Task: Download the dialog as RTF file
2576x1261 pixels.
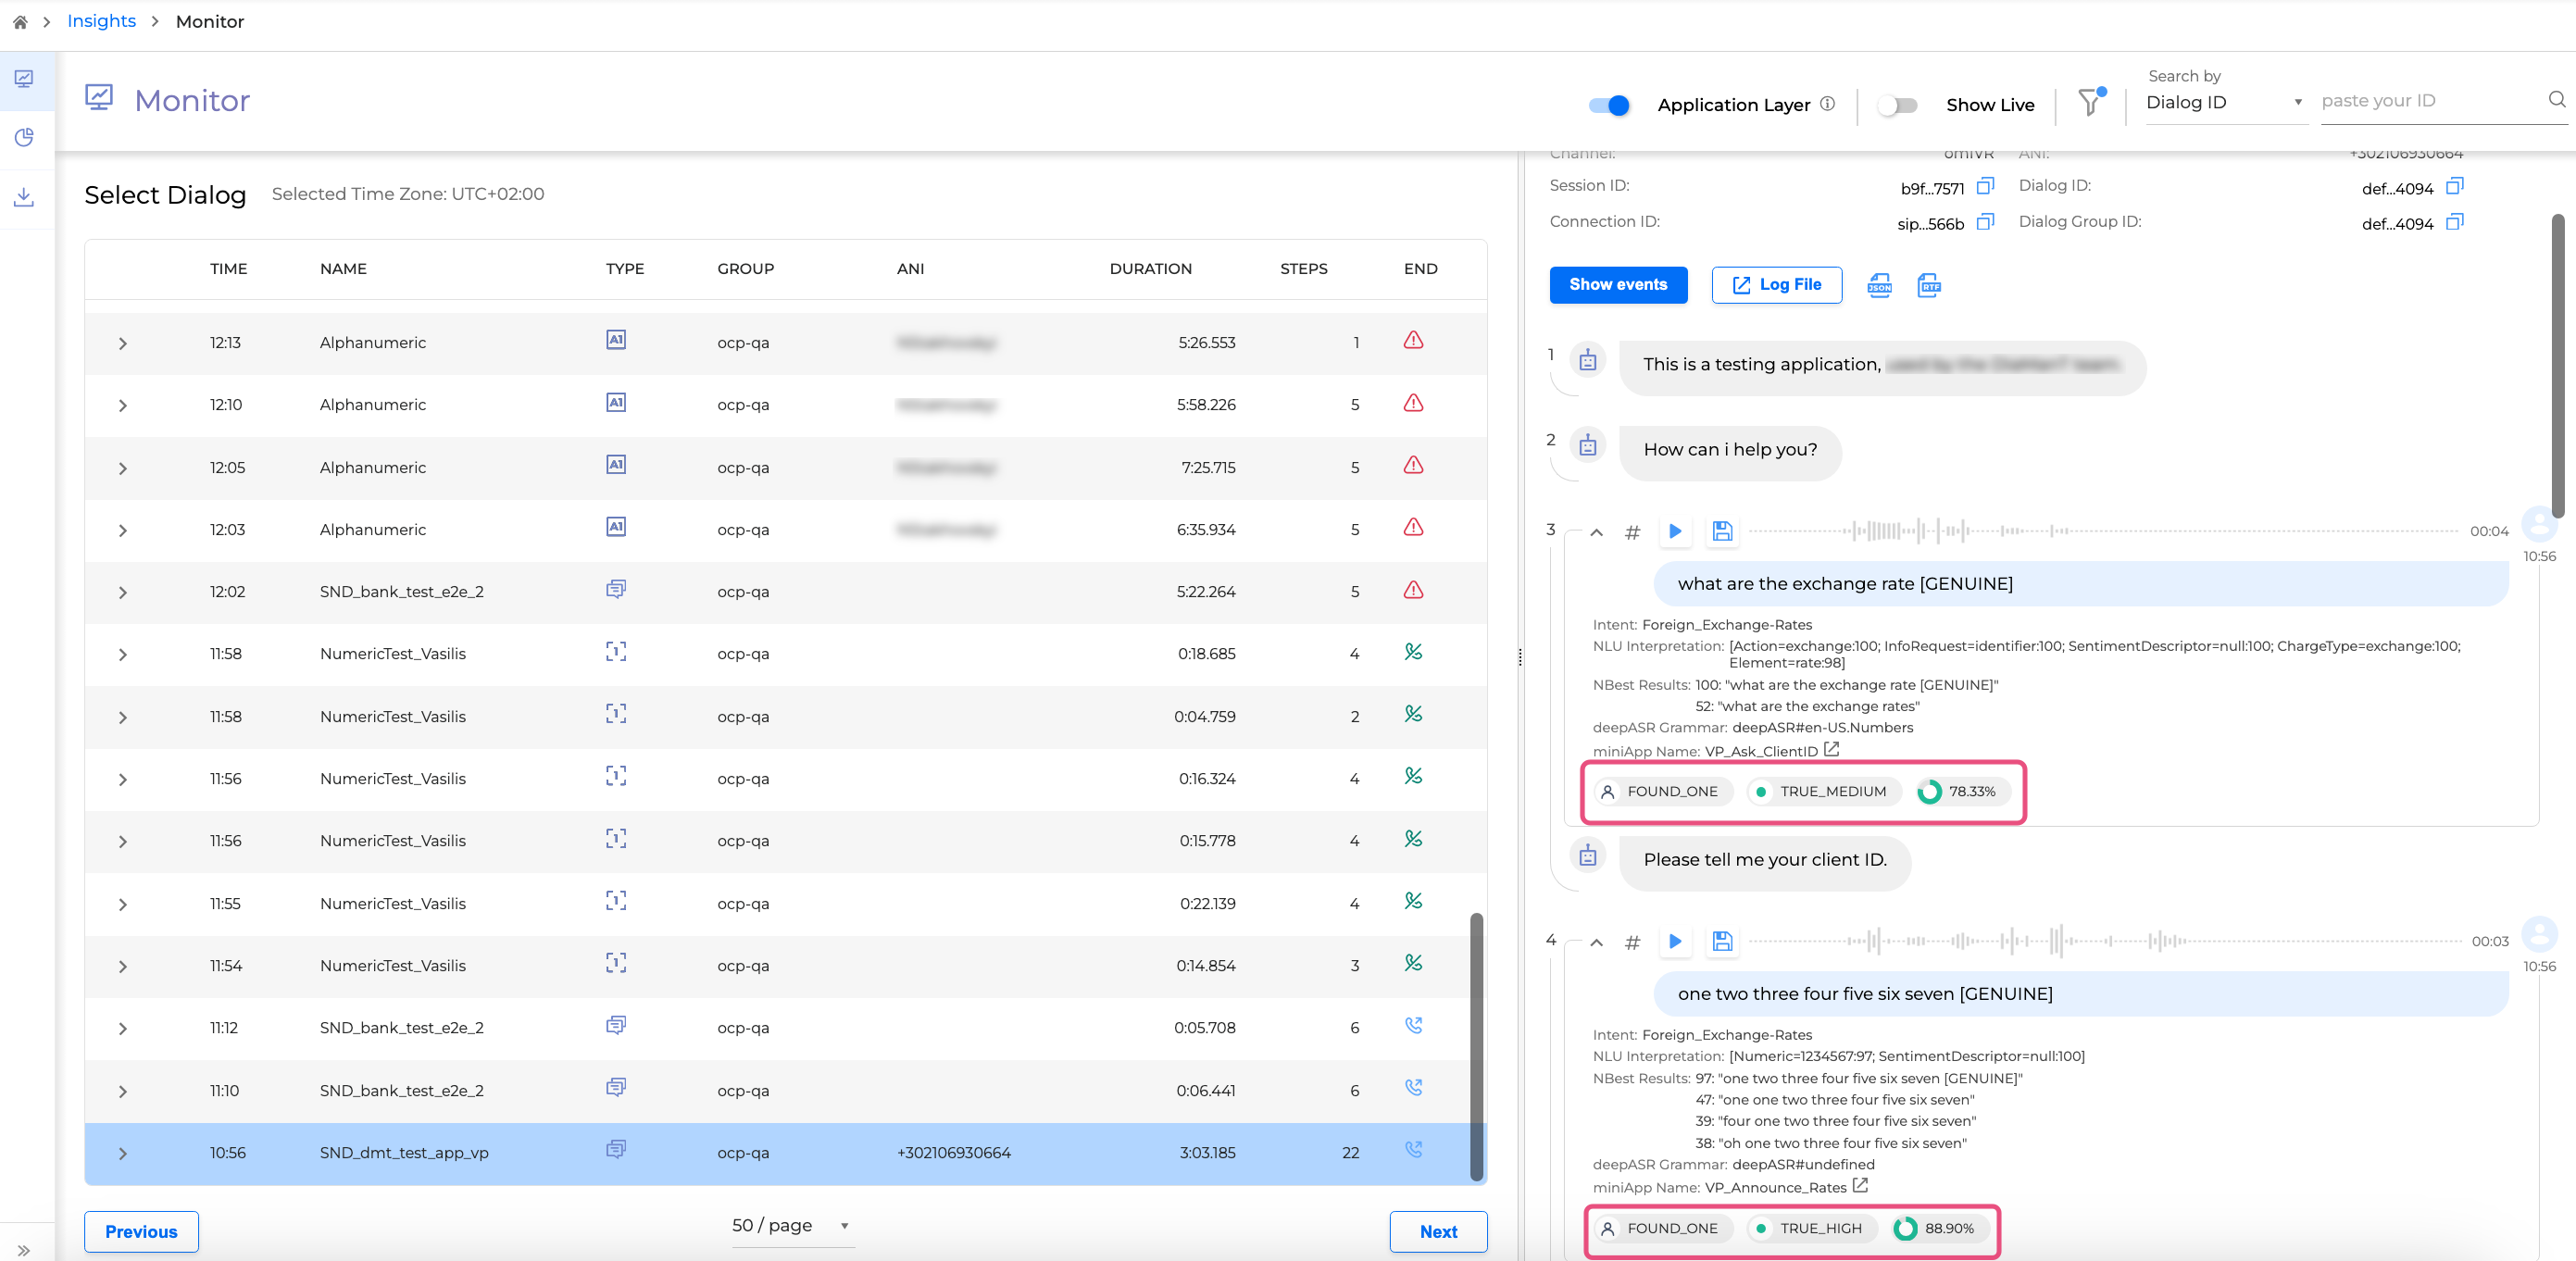Action: [x=1929, y=286]
